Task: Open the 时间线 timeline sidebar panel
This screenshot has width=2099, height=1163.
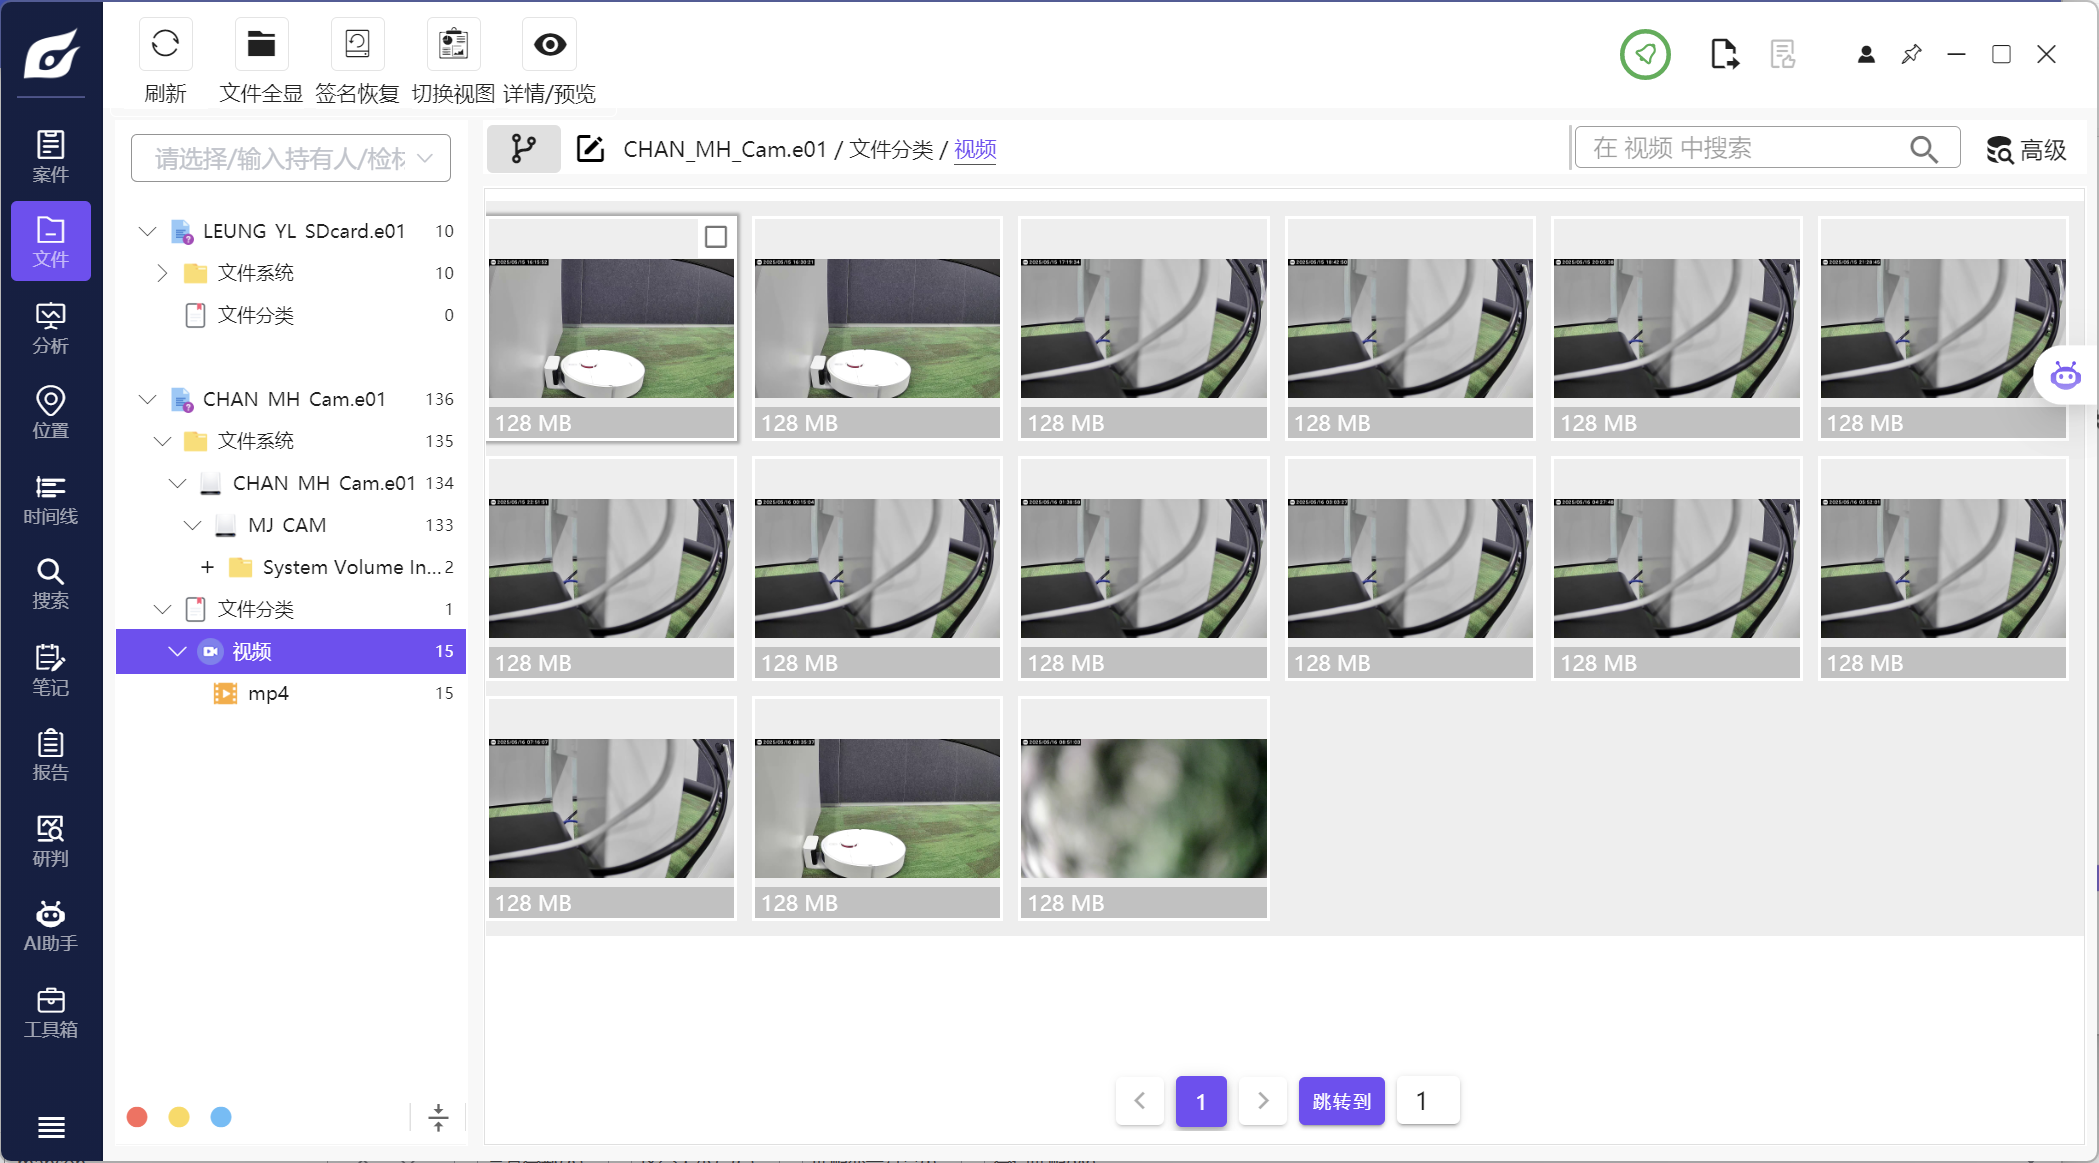Action: (50, 499)
